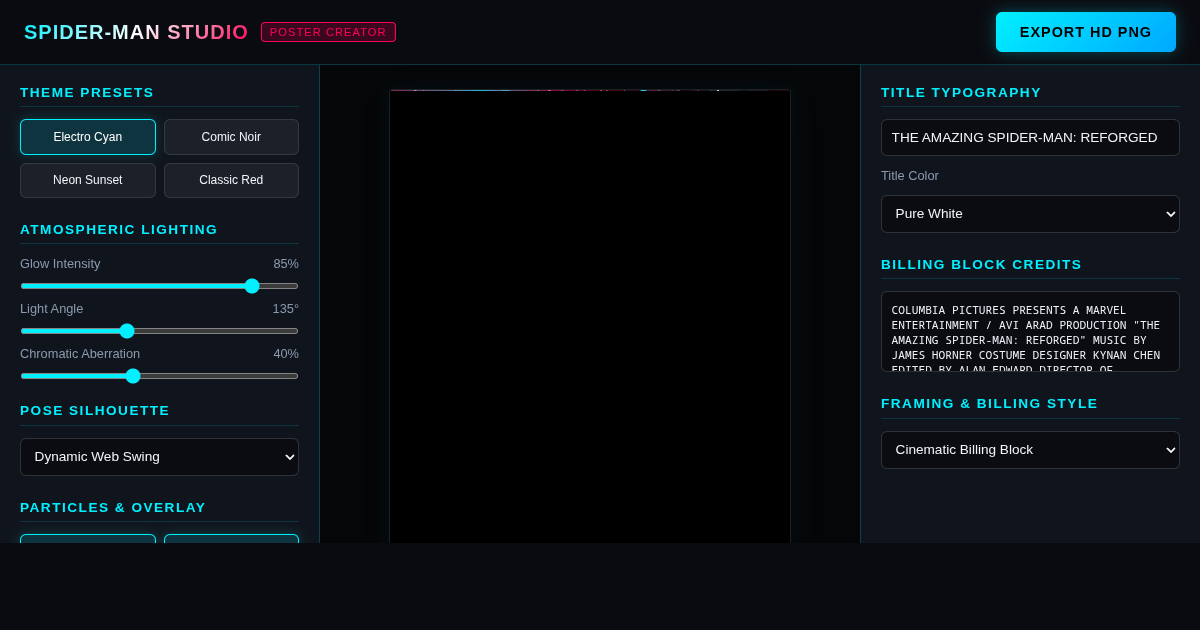The image size is (1200, 630).
Task: Click the black poster preview canvas
Action: pos(590,316)
